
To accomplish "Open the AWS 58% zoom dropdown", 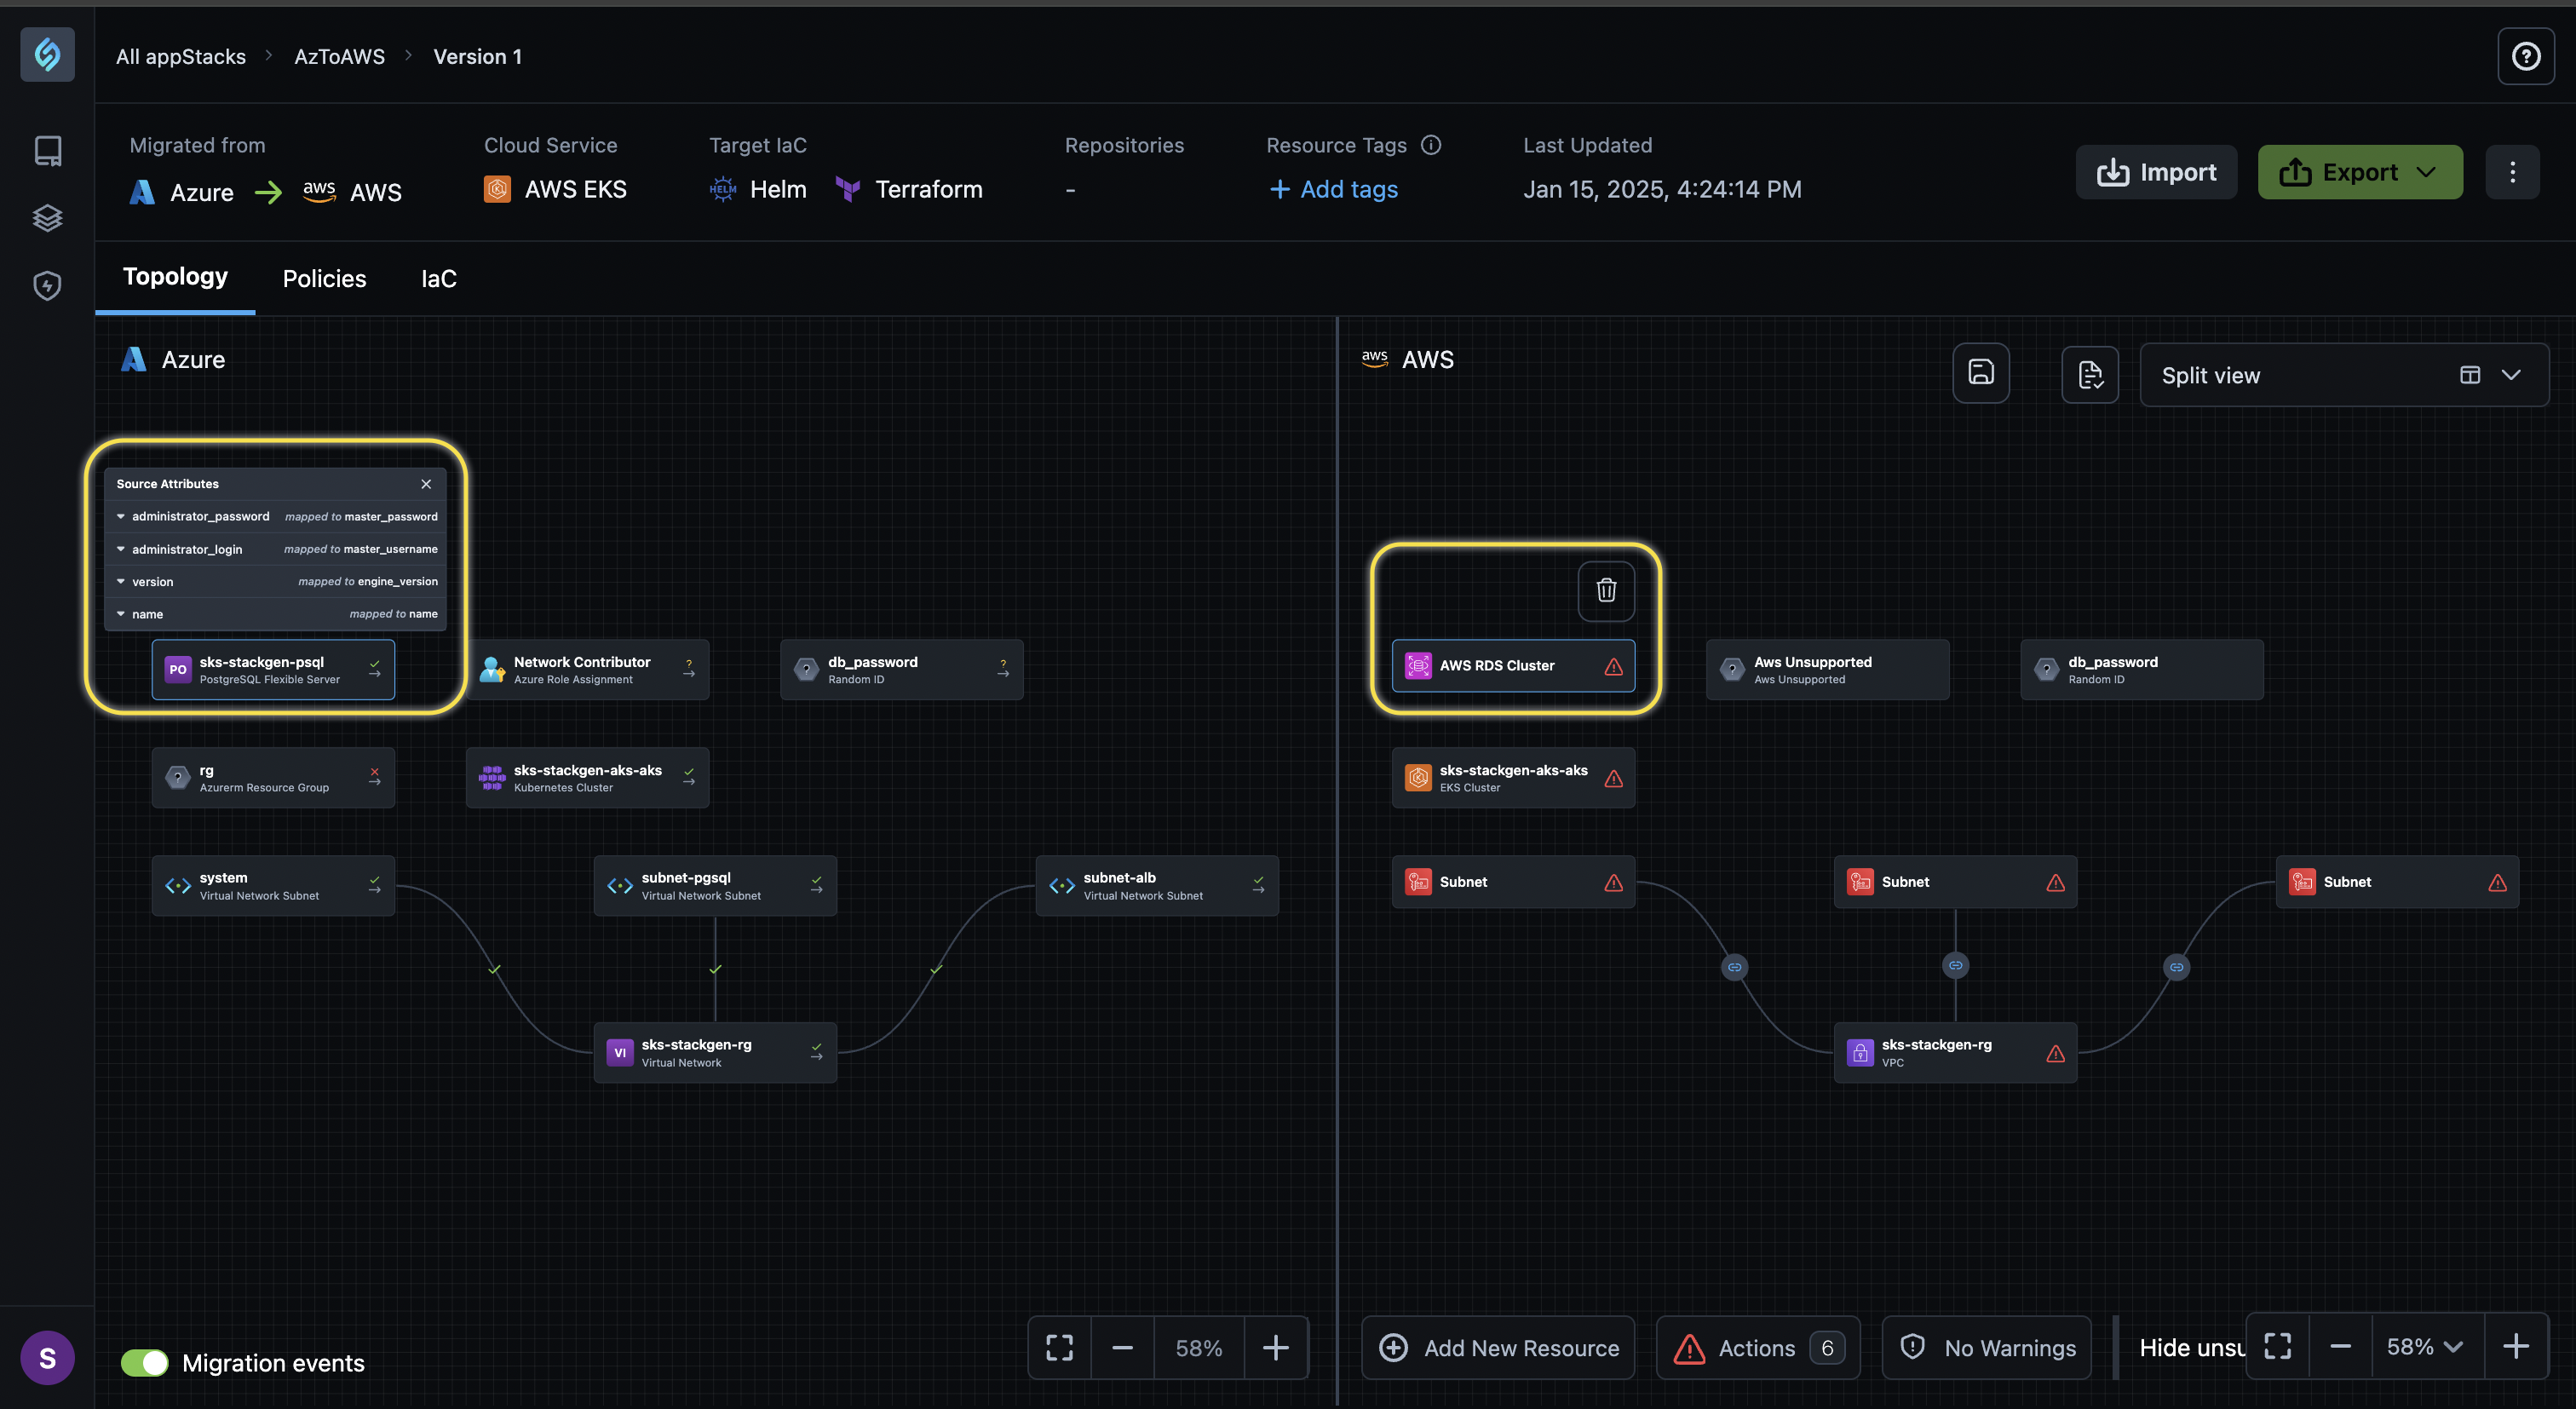I will click(x=2426, y=1346).
